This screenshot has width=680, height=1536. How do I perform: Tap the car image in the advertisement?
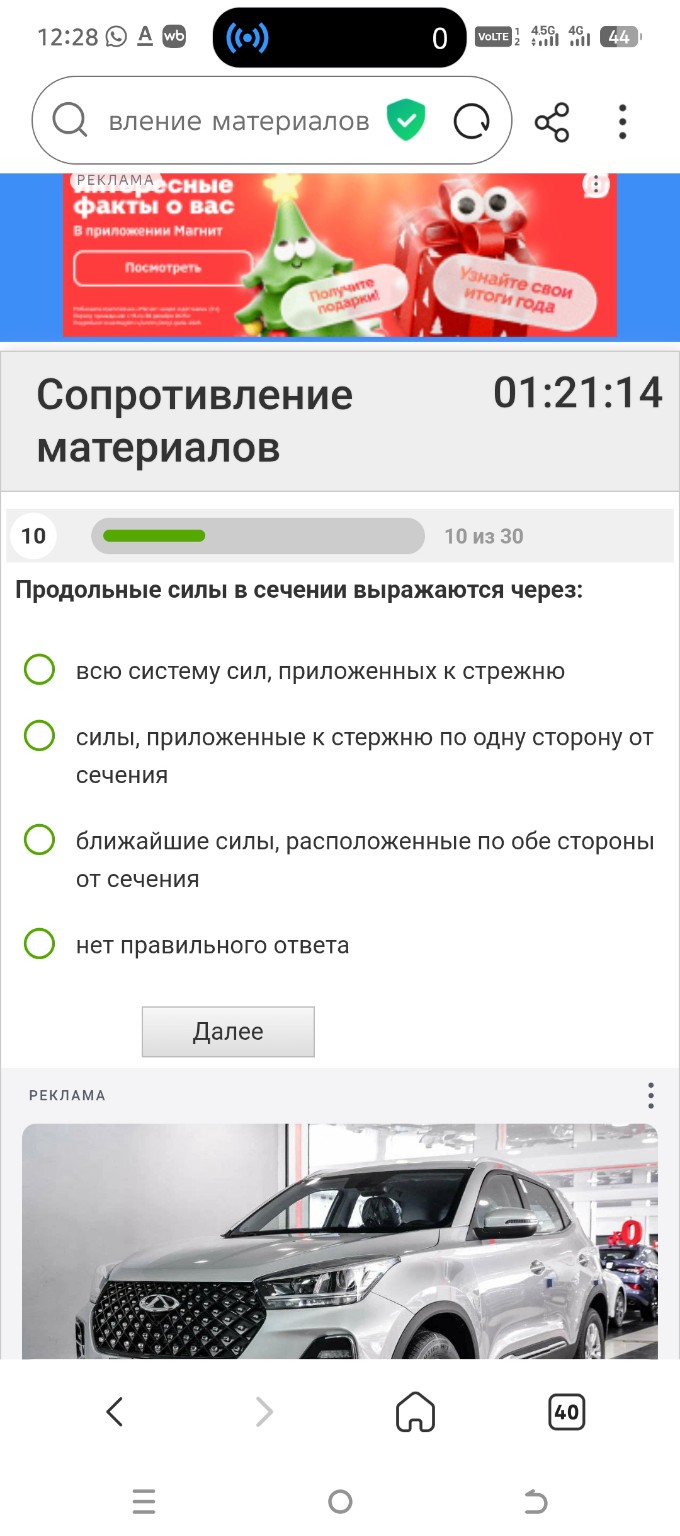pyautogui.click(x=340, y=1240)
